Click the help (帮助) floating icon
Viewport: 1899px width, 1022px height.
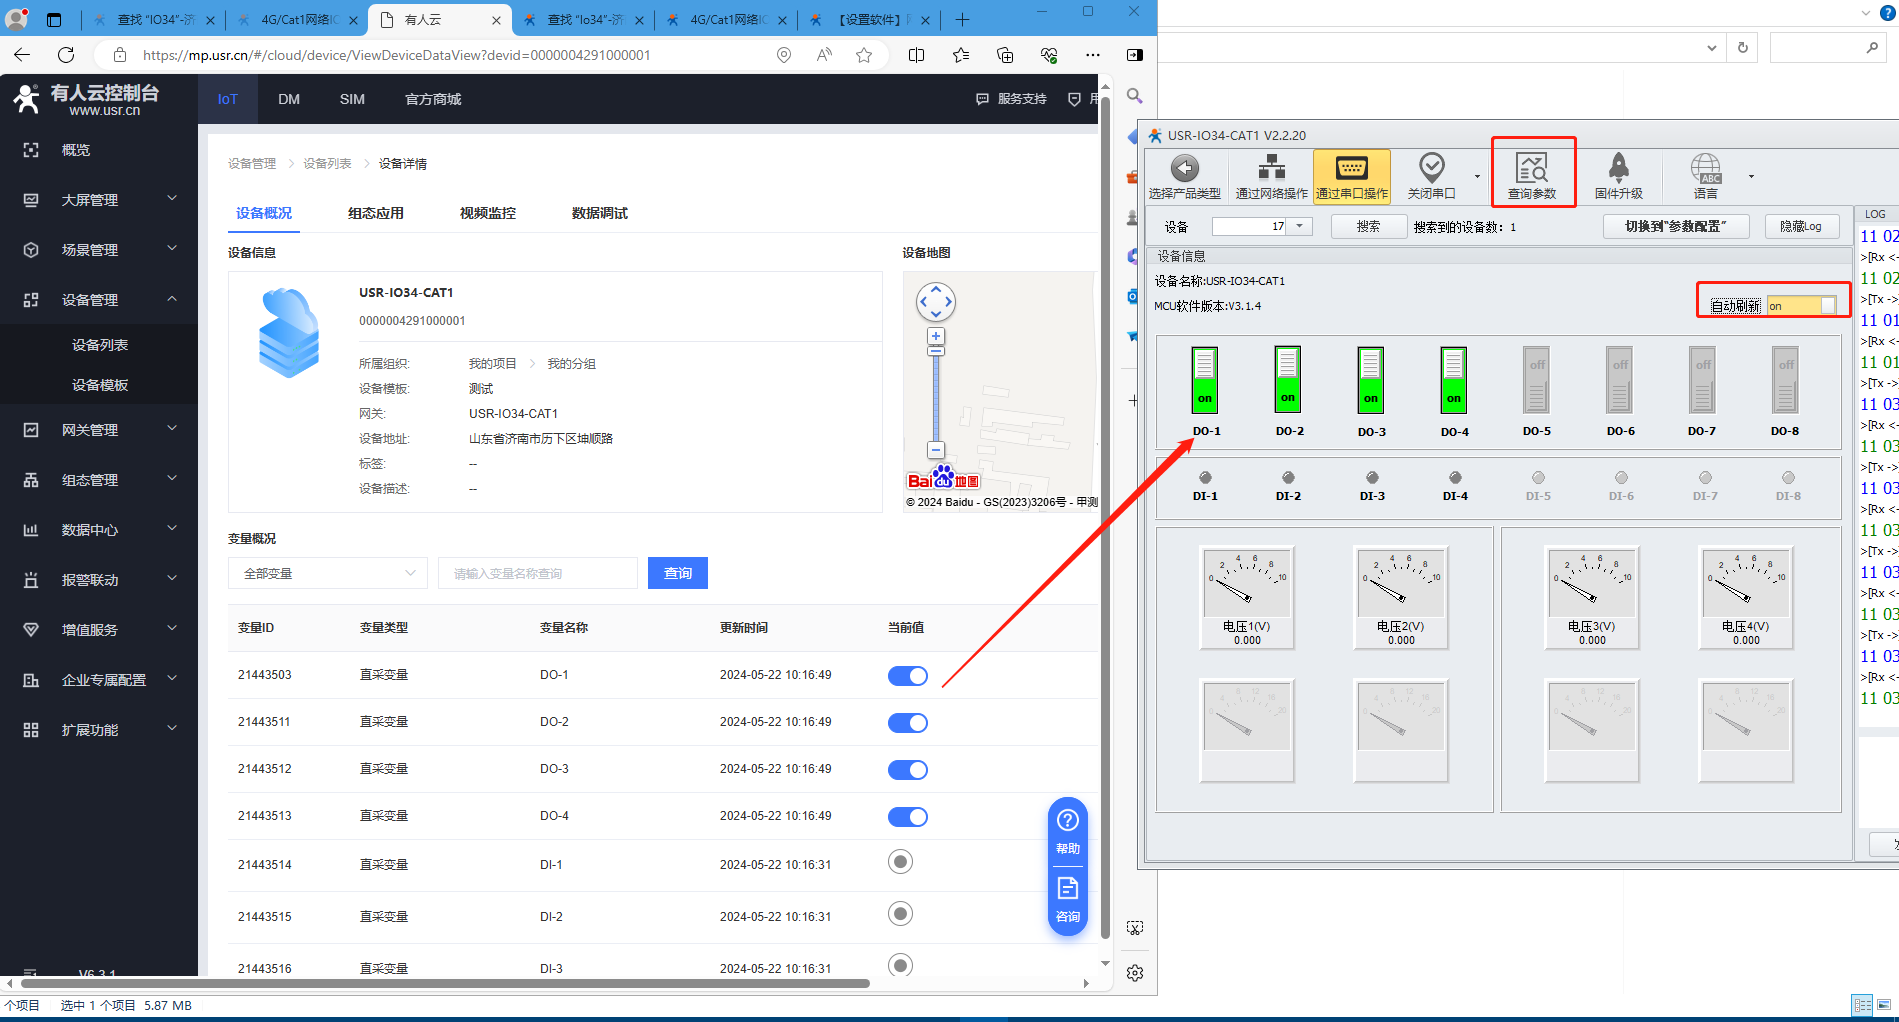point(1067,831)
